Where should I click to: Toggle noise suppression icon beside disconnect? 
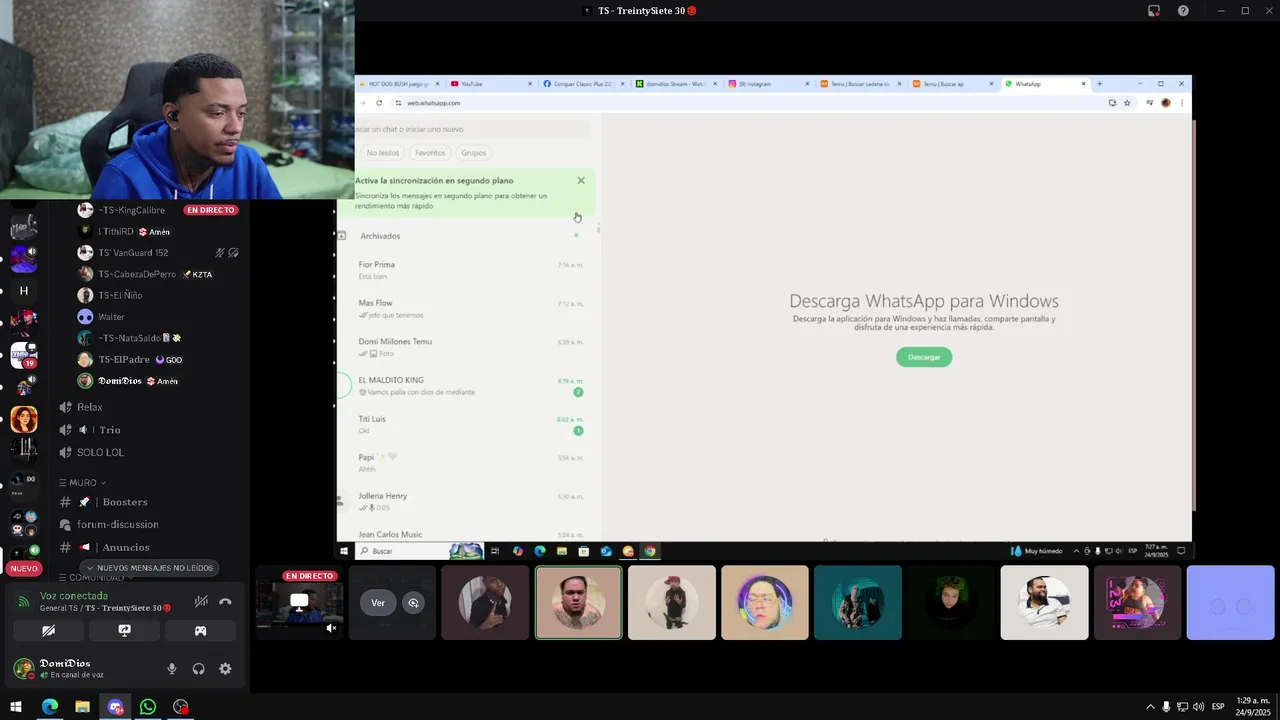(x=201, y=601)
